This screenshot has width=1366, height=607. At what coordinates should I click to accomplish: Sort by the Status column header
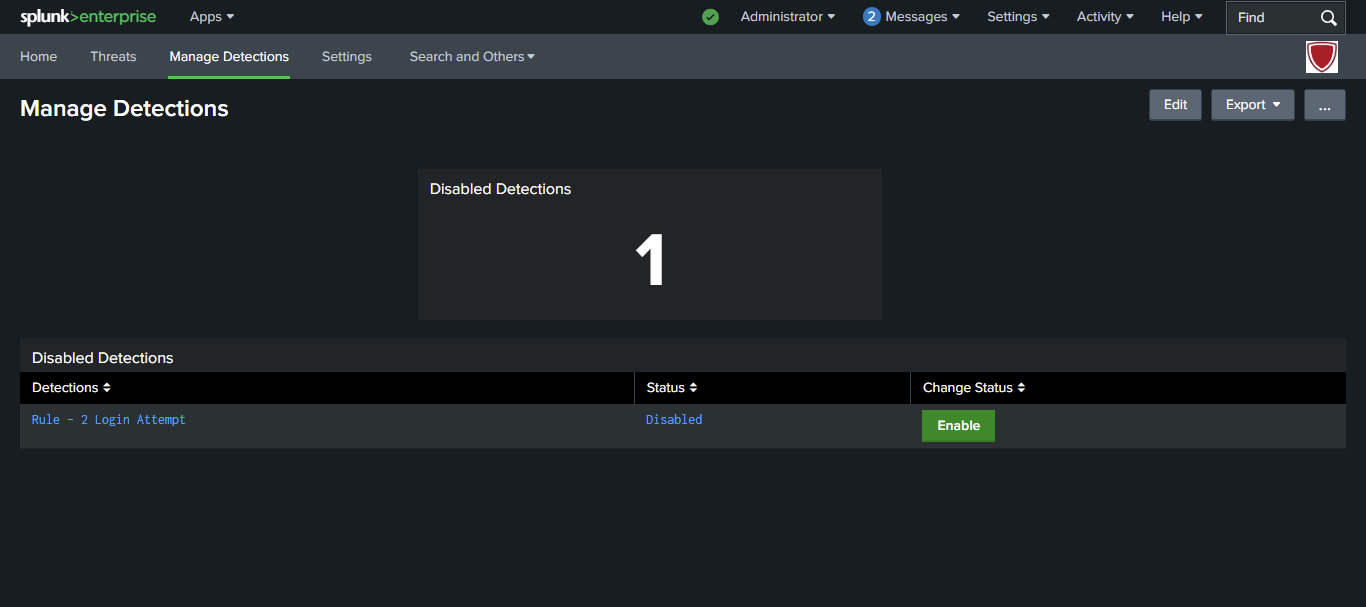click(x=672, y=388)
